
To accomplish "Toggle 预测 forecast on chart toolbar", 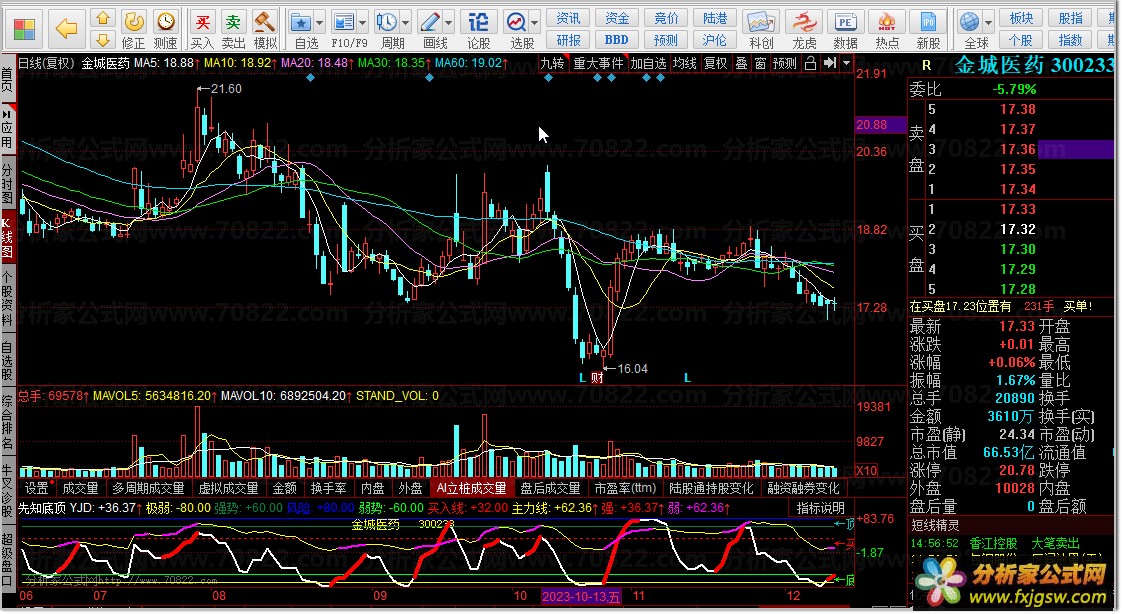I will coord(785,64).
